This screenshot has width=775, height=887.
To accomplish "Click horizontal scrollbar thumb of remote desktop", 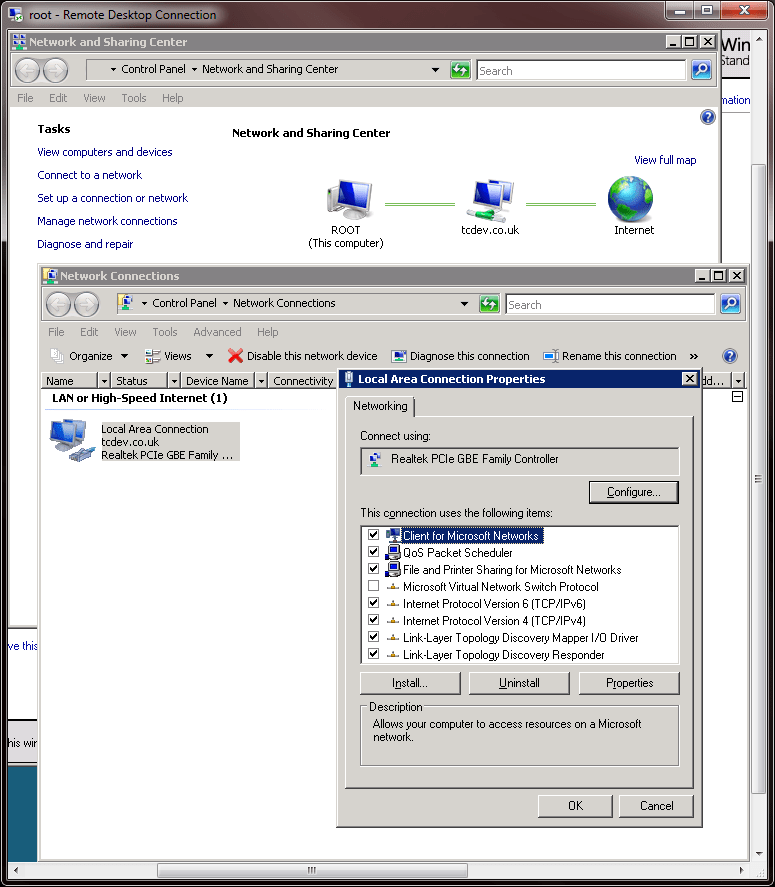I will [x=312, y=870].
